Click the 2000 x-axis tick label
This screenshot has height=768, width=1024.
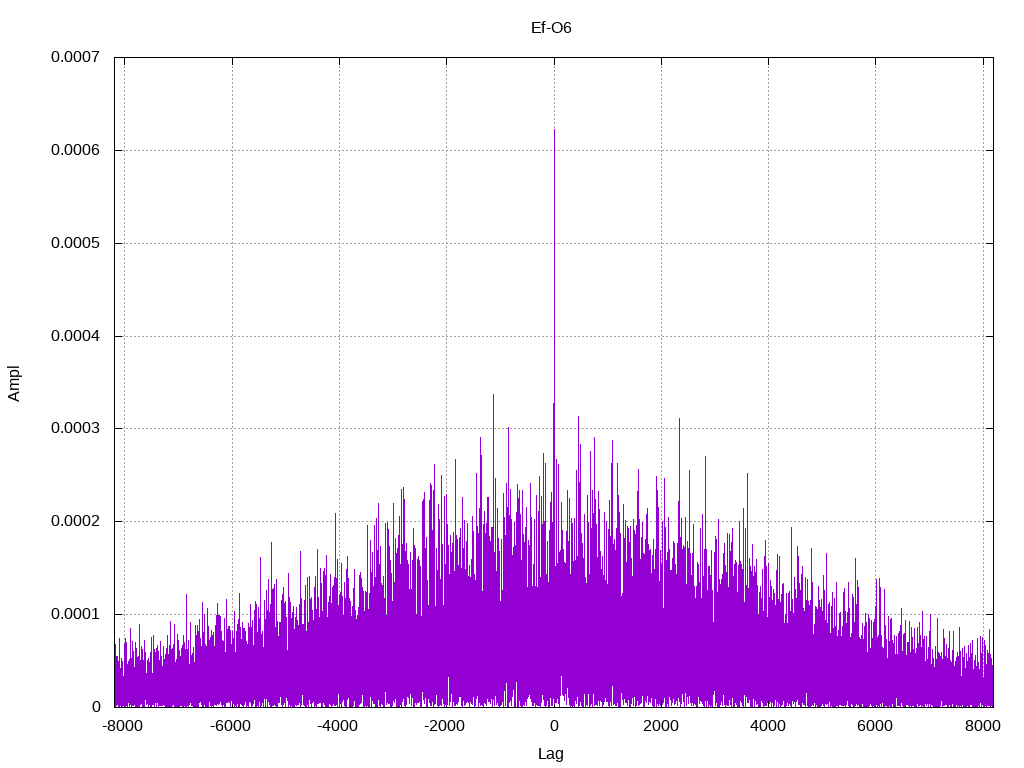661,726
